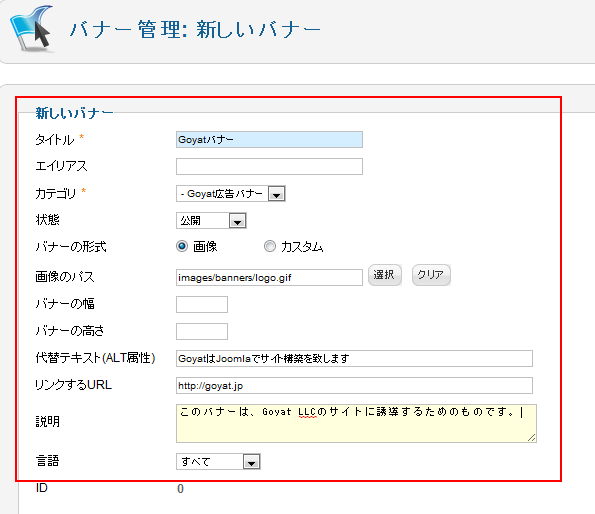595x514 pixels.
Task: Click the バナーの幅 input field
Action: (x=202, y=305)
